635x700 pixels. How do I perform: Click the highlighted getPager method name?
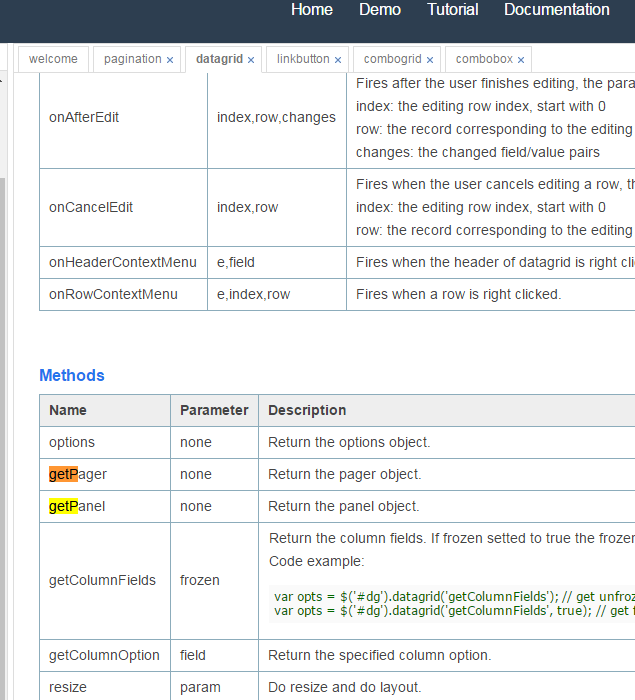click(x=78, y=474)
